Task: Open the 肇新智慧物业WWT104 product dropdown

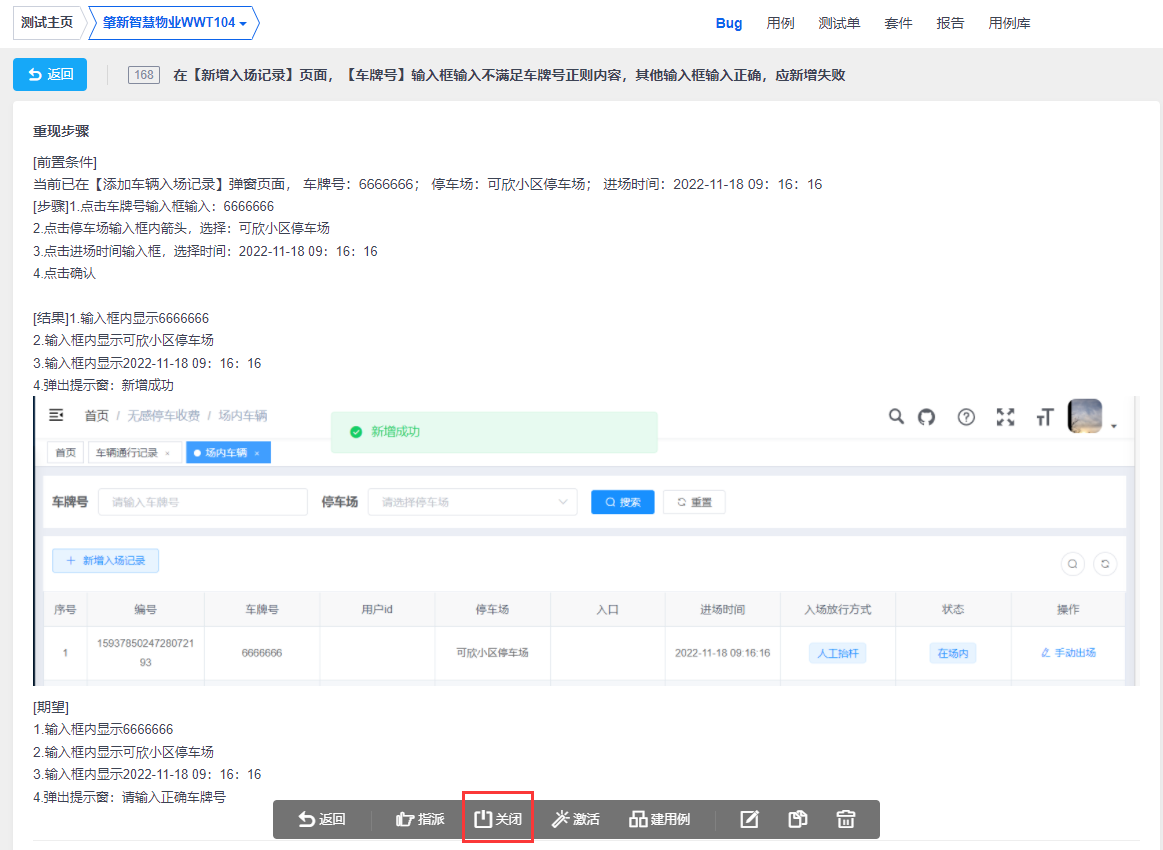Action: point(174,23)
